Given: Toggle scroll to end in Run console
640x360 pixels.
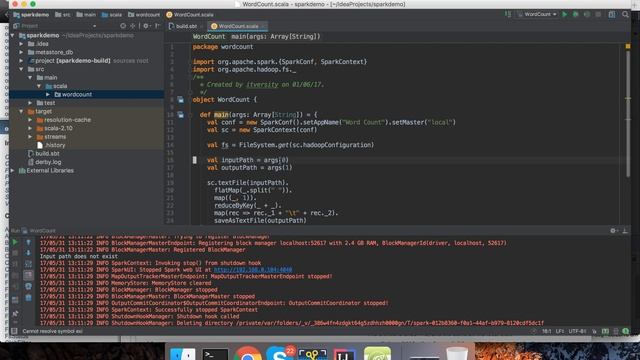Looking at the screenshot, I should (x=28, y=275).
